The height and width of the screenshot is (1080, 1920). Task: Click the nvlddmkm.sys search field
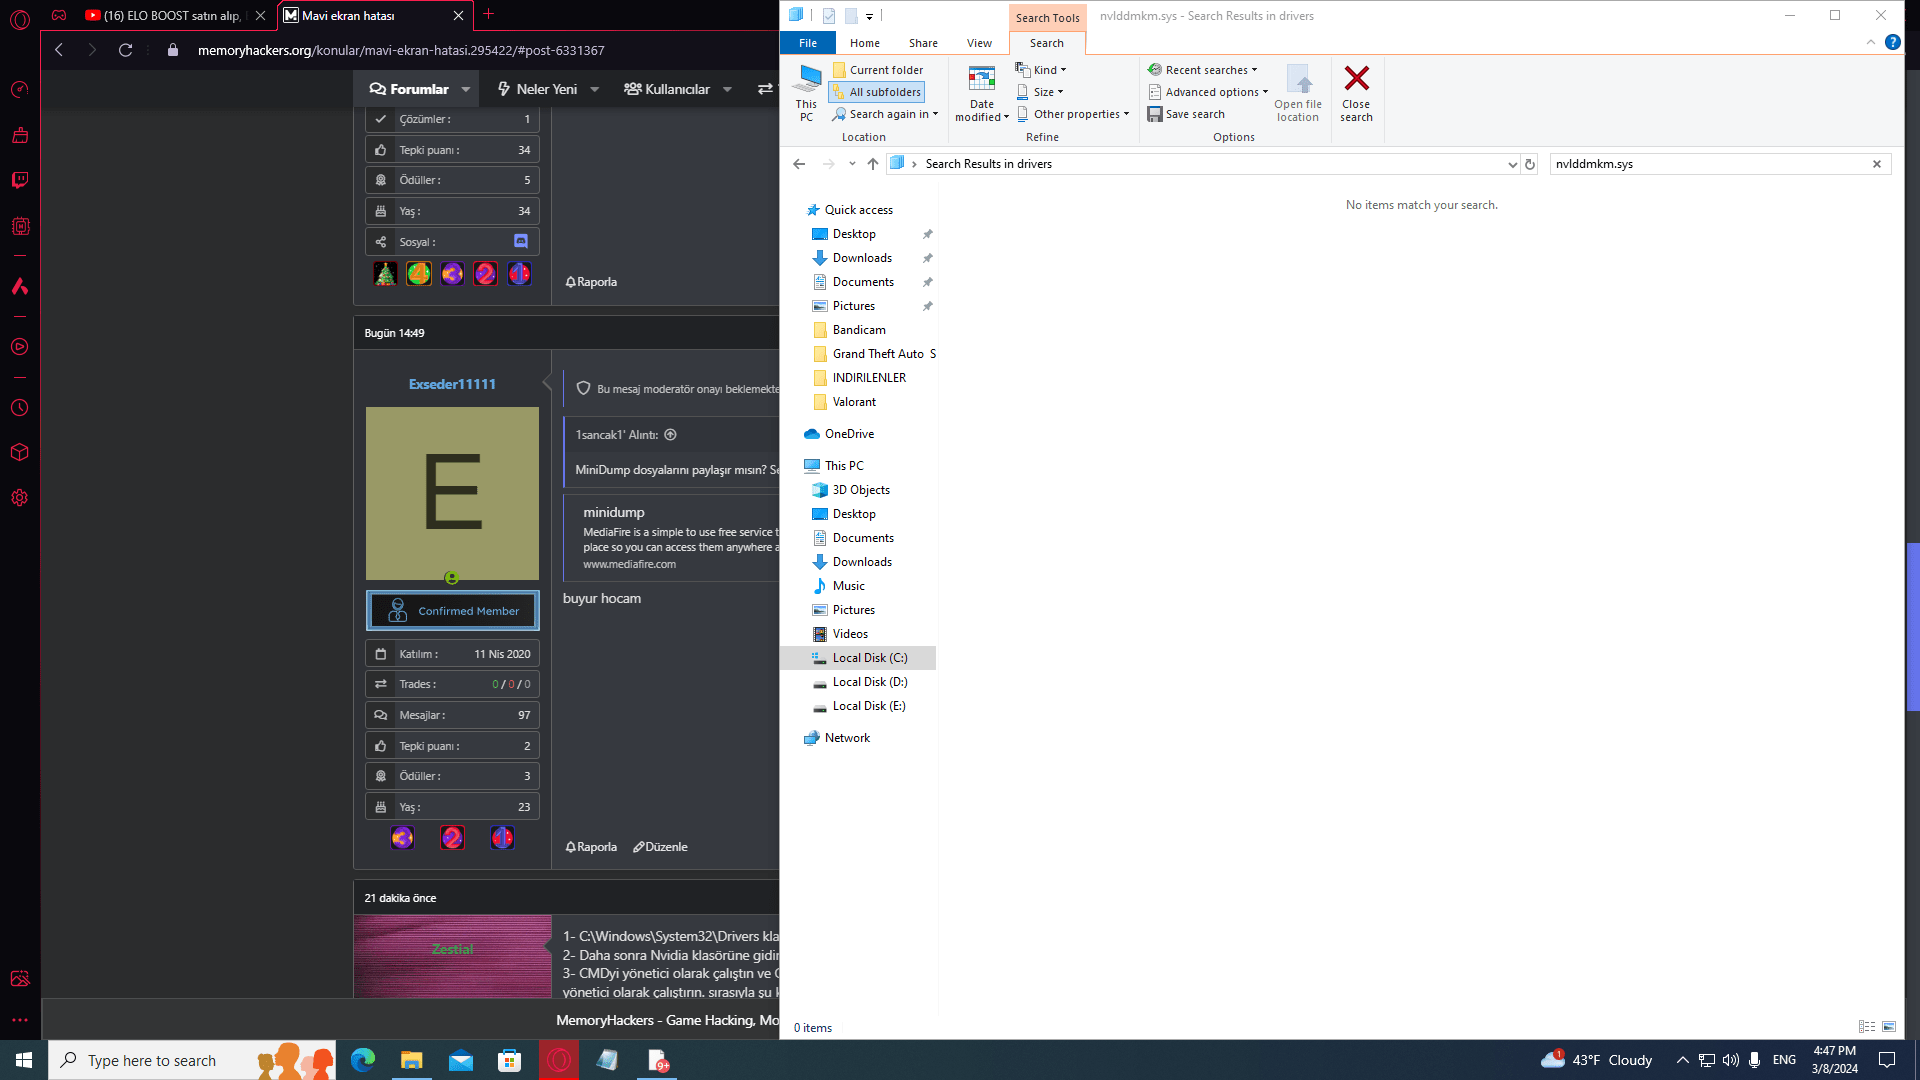pos(1708,164)
